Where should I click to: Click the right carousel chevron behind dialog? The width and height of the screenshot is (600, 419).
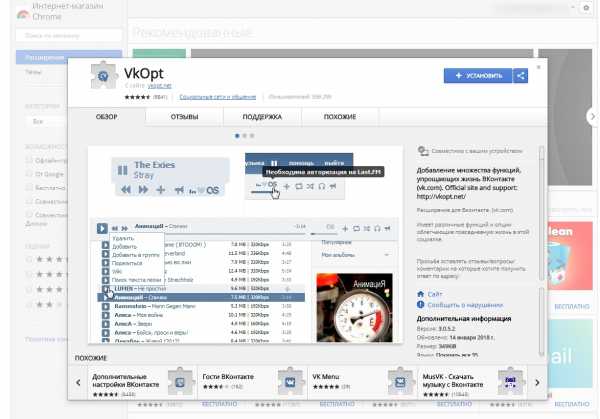(x=592, y=116)
